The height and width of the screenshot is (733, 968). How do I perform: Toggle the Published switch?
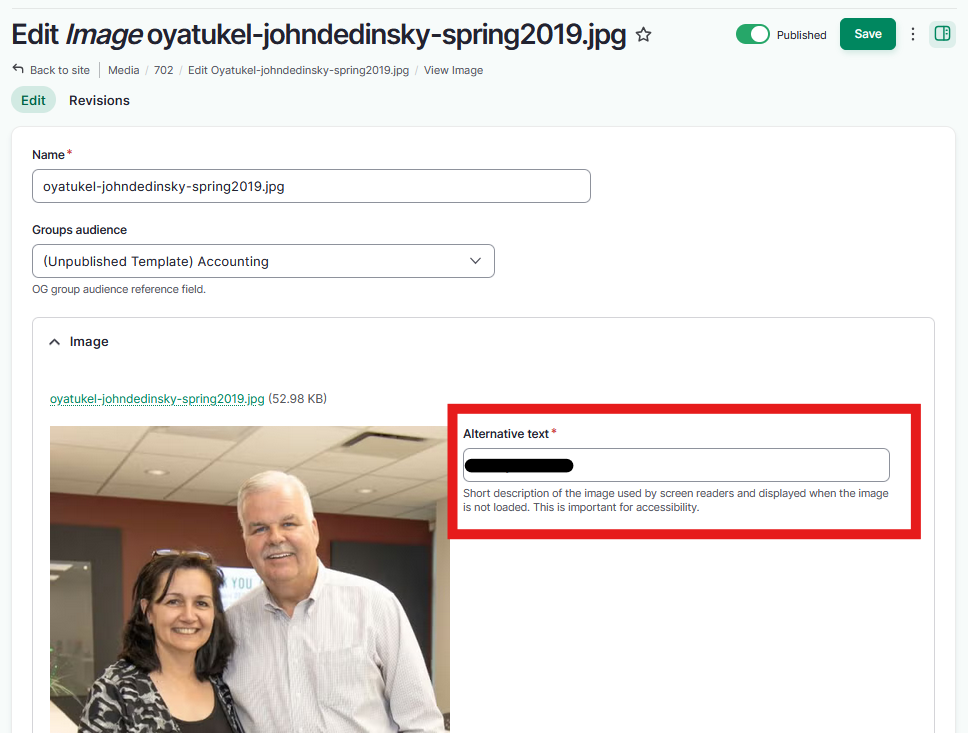pyautogui.click(x=753, y=34)
